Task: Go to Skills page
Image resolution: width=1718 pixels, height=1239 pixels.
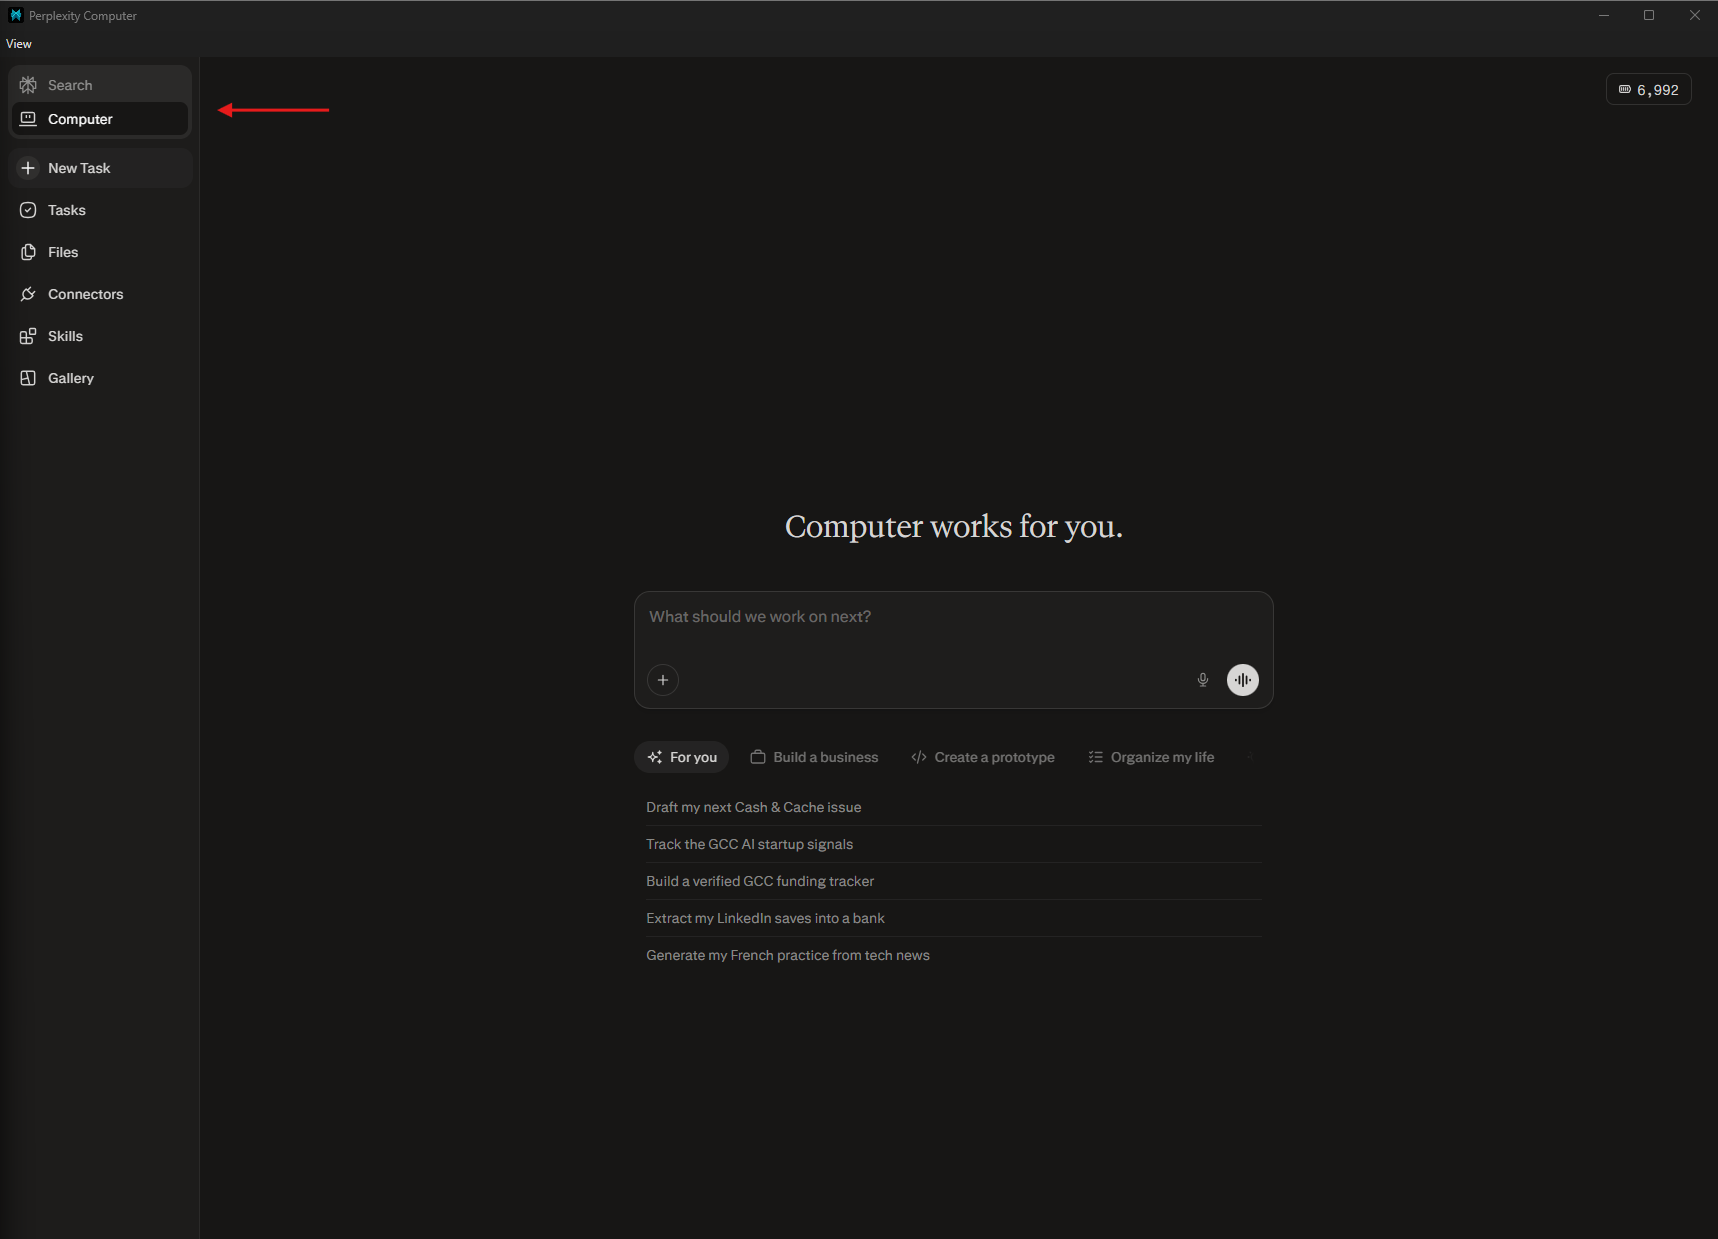Action: pyautogui.click(x=100, y=336)
